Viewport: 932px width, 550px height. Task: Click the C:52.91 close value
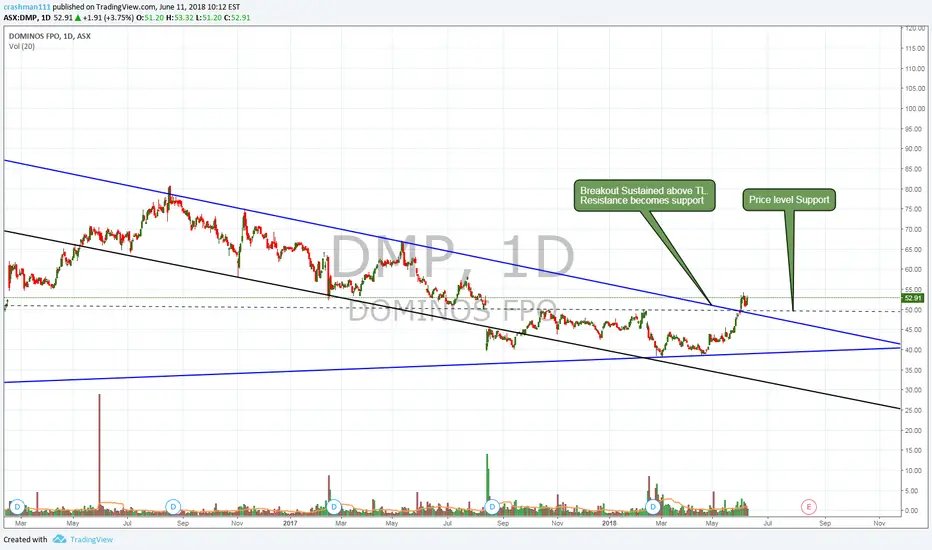237,18
